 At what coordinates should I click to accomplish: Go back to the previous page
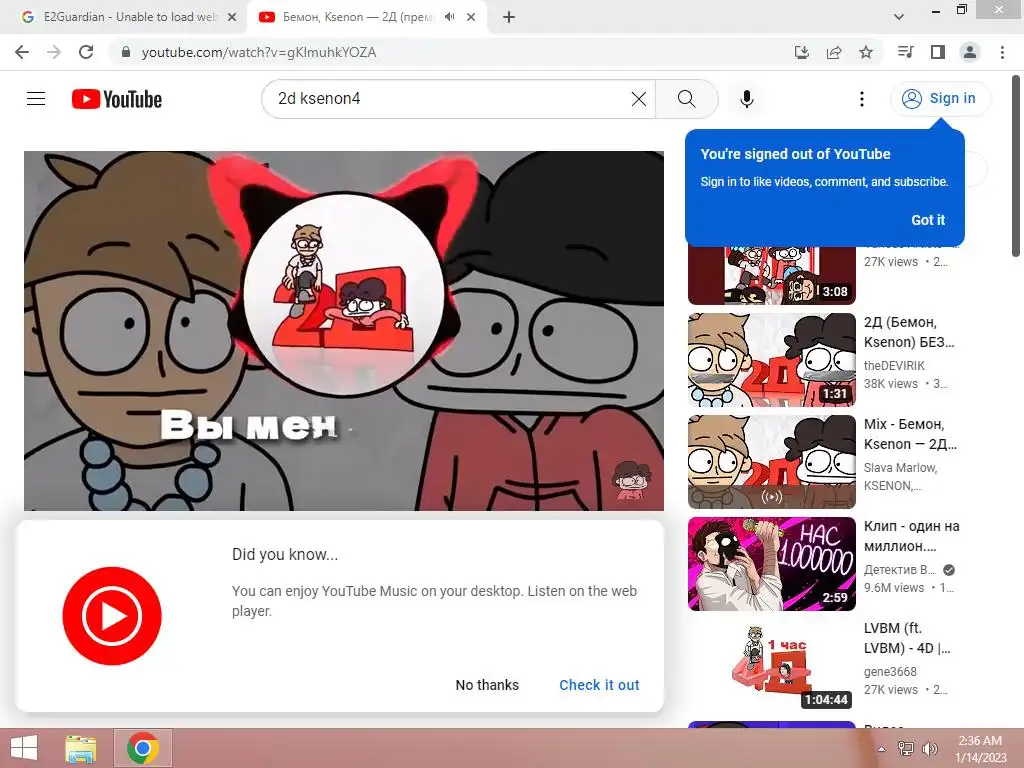pyautogui.click(x=22, y=52)
